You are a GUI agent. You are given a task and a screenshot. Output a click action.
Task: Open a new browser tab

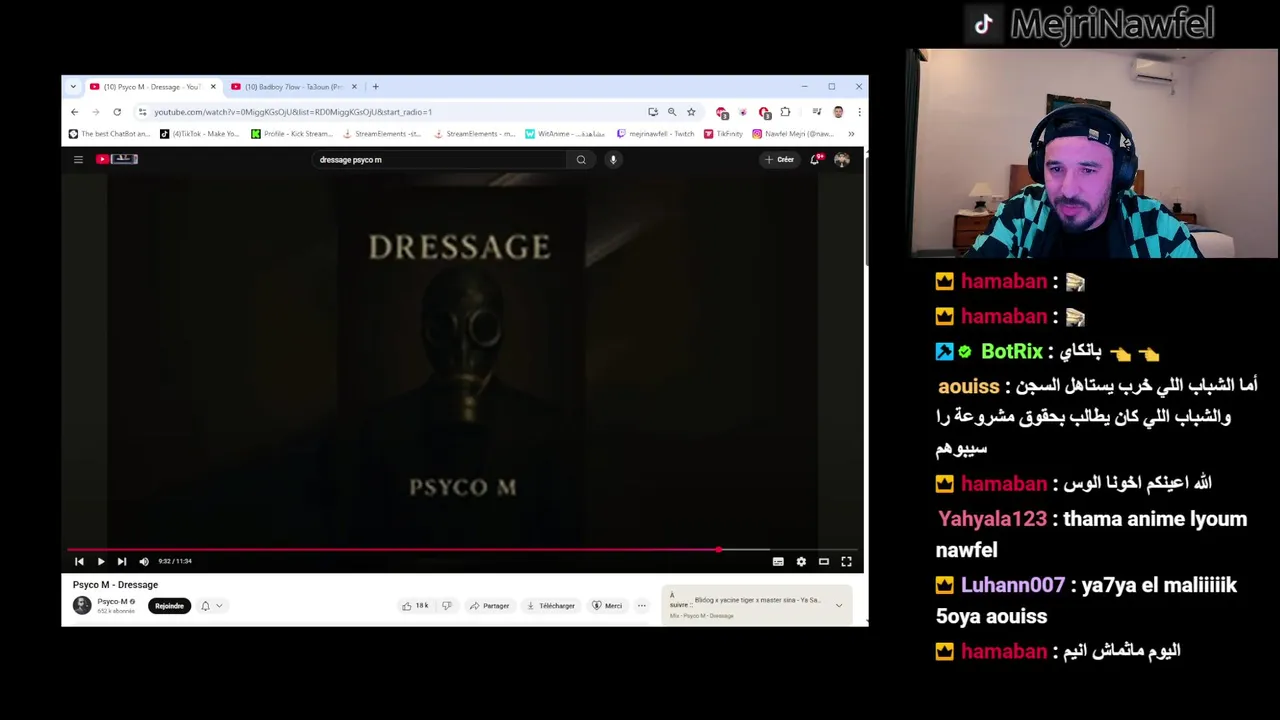coord(375,87)
